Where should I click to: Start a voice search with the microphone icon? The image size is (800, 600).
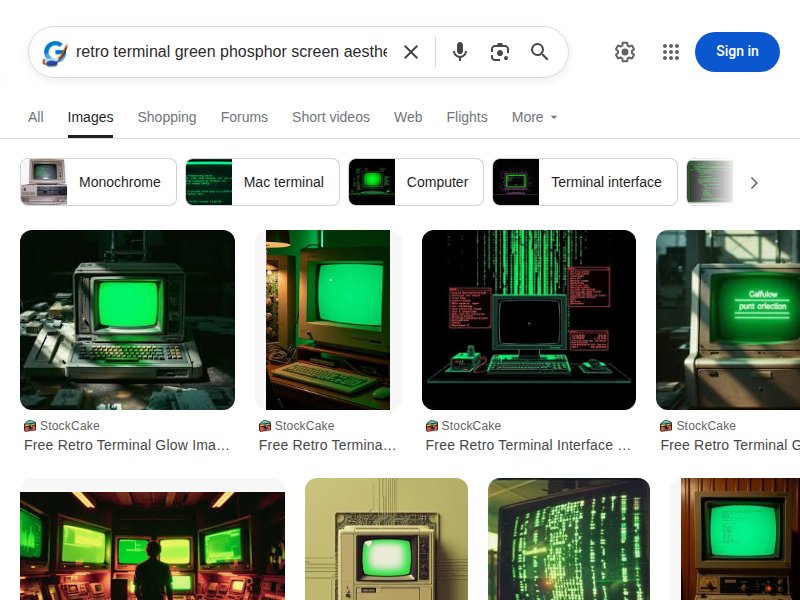point(460,51)
